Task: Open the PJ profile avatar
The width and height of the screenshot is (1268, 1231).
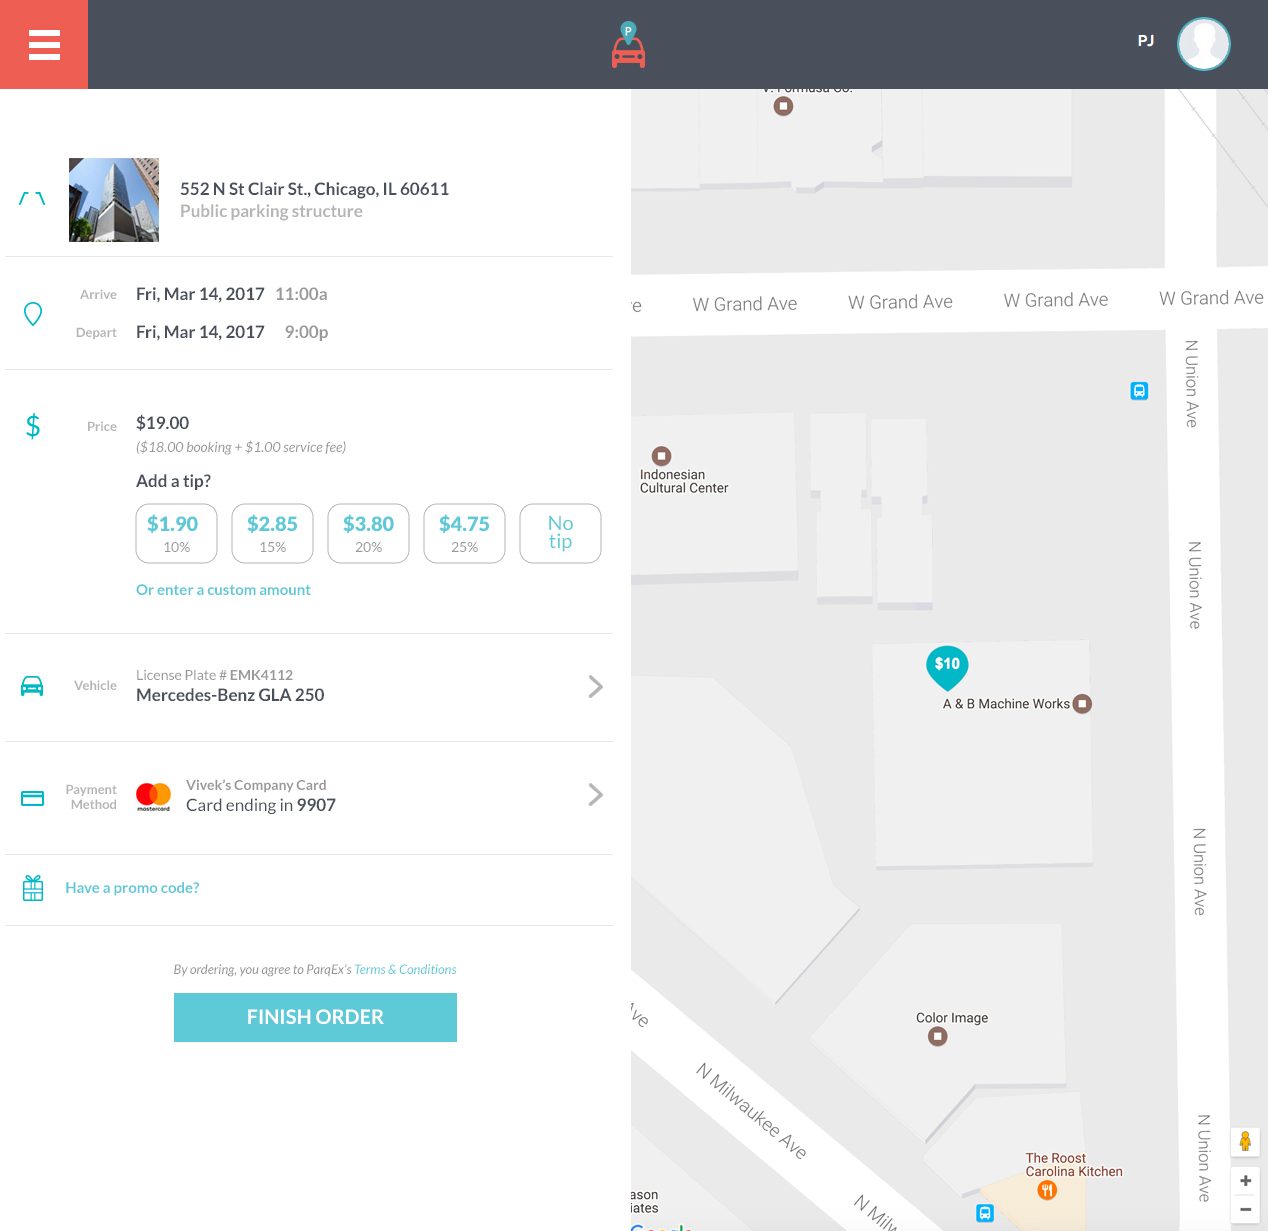Action: 1203,44
